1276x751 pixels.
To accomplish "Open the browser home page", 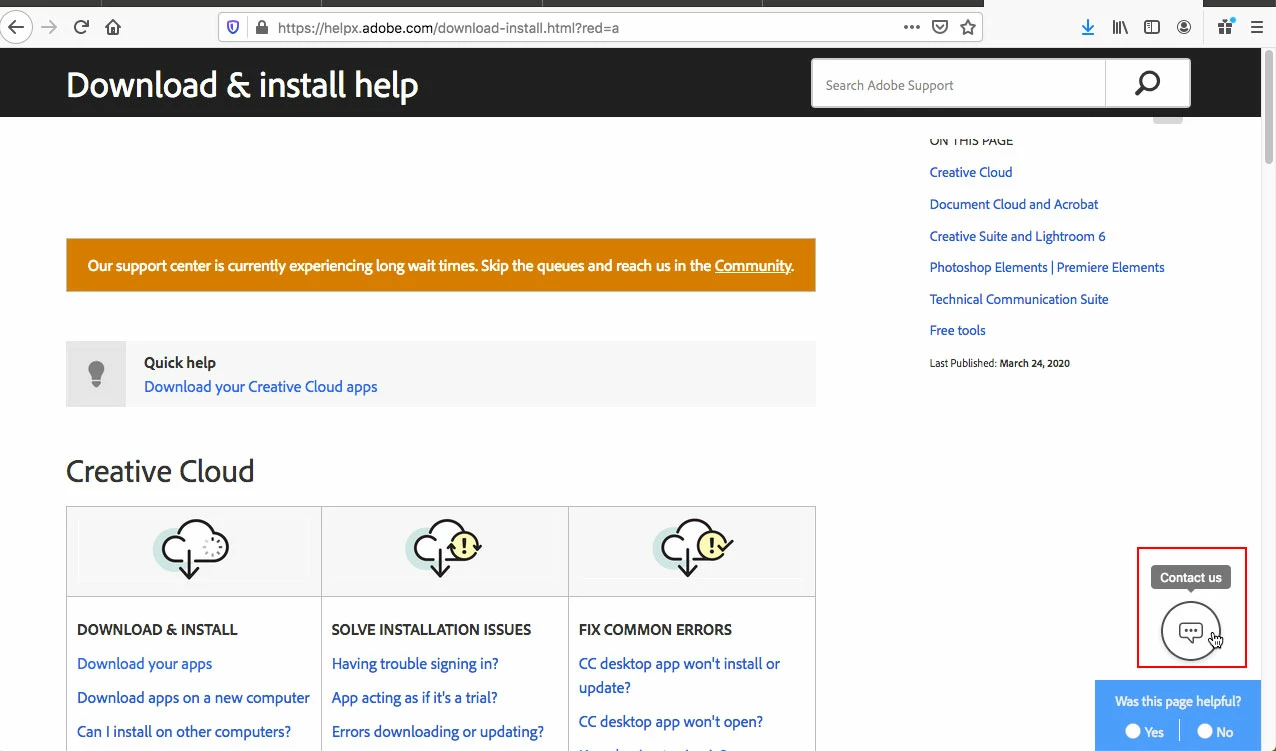I will (113, 27).
